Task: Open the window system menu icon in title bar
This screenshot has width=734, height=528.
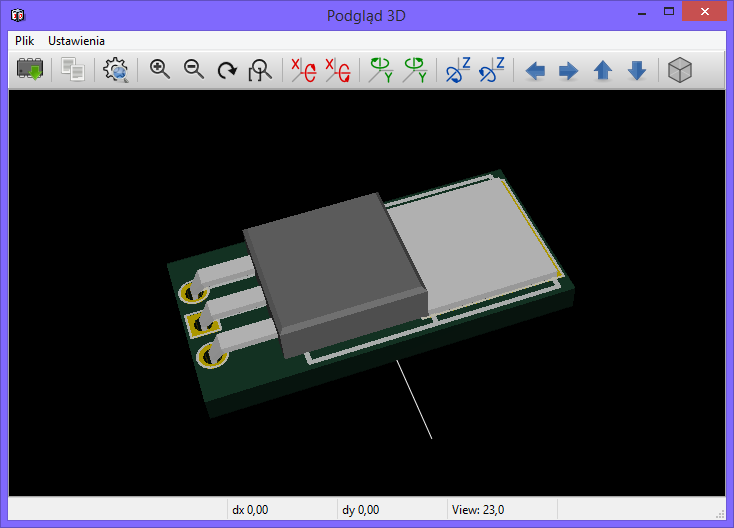Action: pos(18,15)
